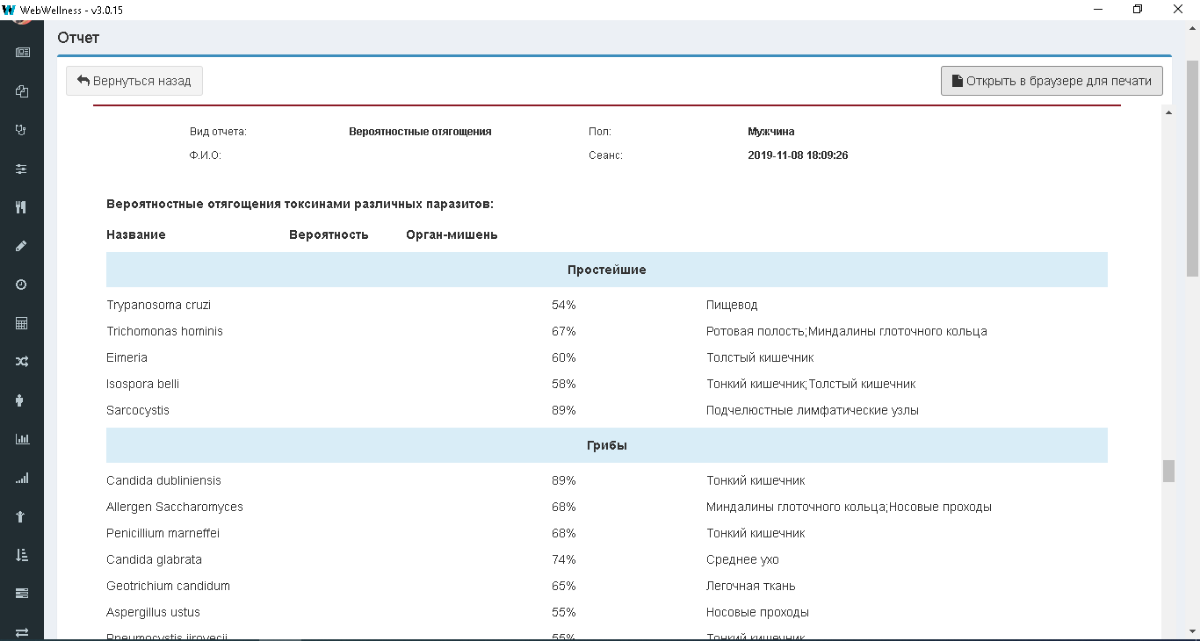The image size is (1200, 641).
Task: Click the 74% value for Candida glabrata
Action: click(x=564, y=560)
